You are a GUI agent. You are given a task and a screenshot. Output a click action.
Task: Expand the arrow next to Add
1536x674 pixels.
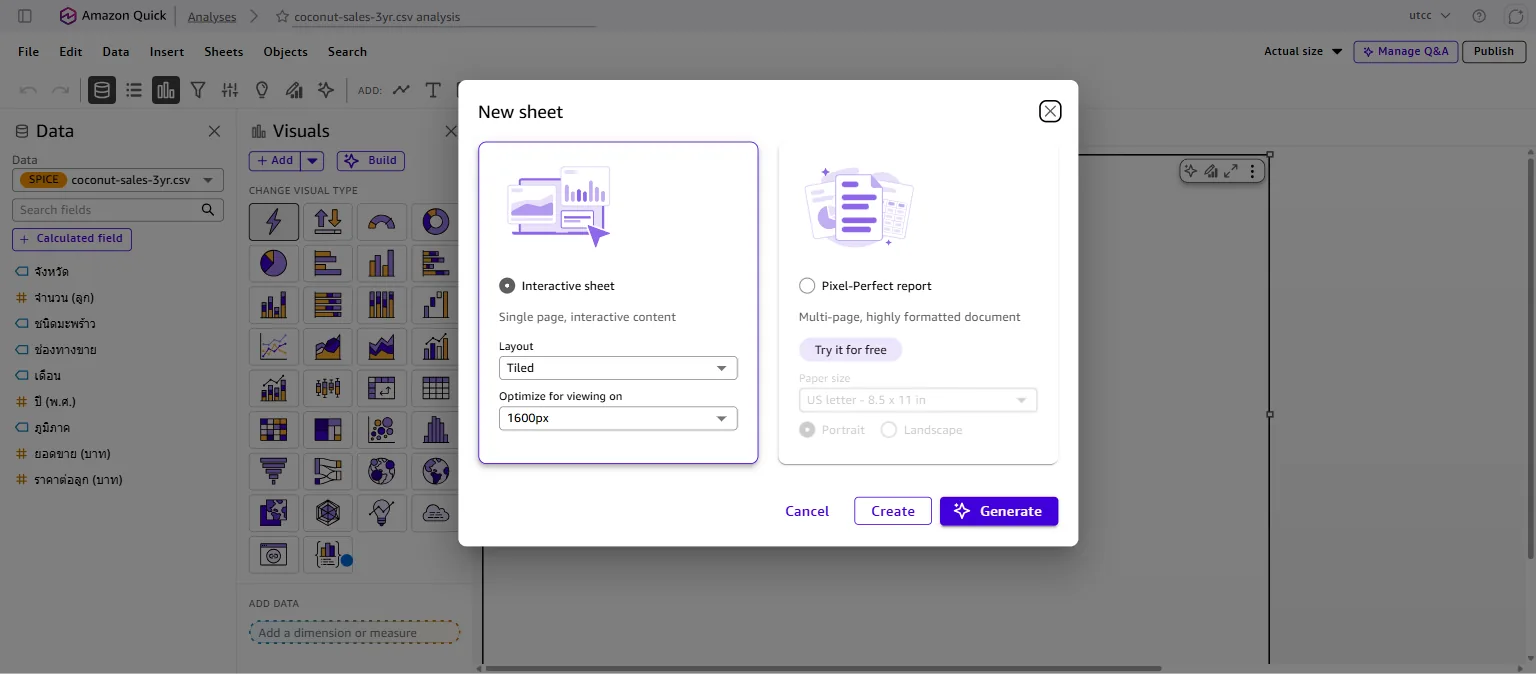coord(311,160)
